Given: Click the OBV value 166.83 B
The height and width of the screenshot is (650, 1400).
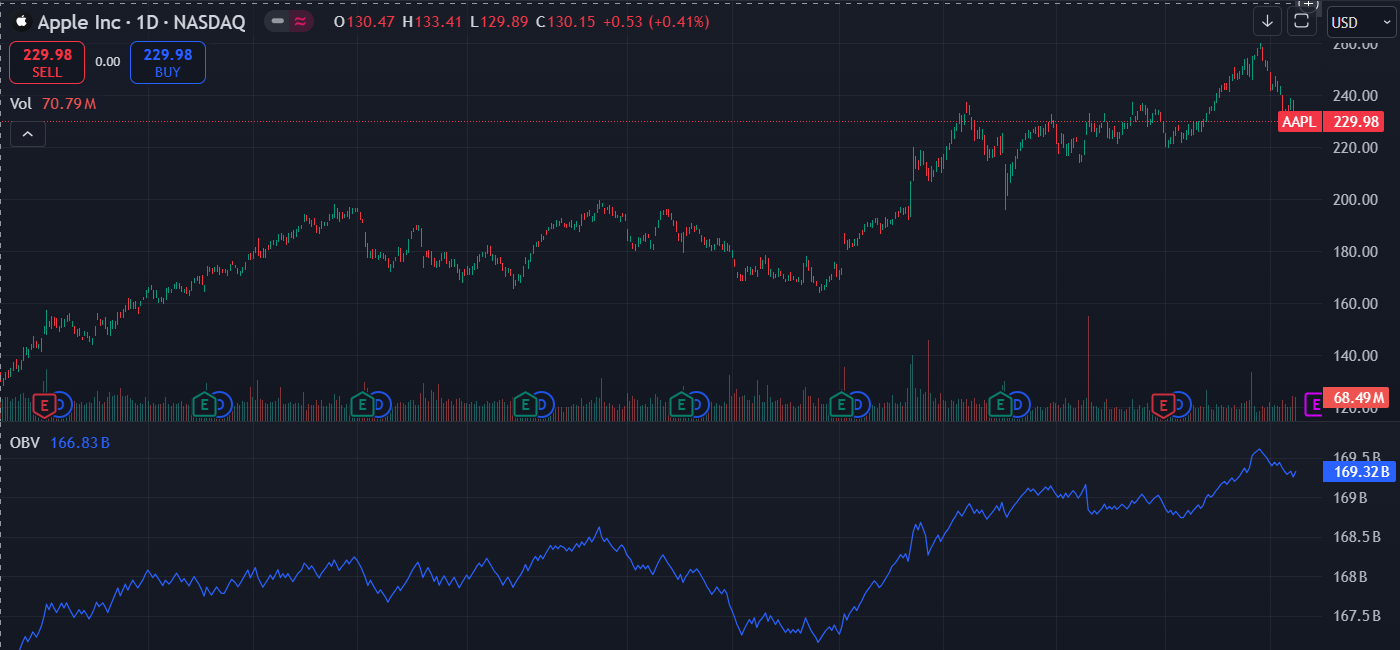Looking at the screenshot, I should click(79, 442).
